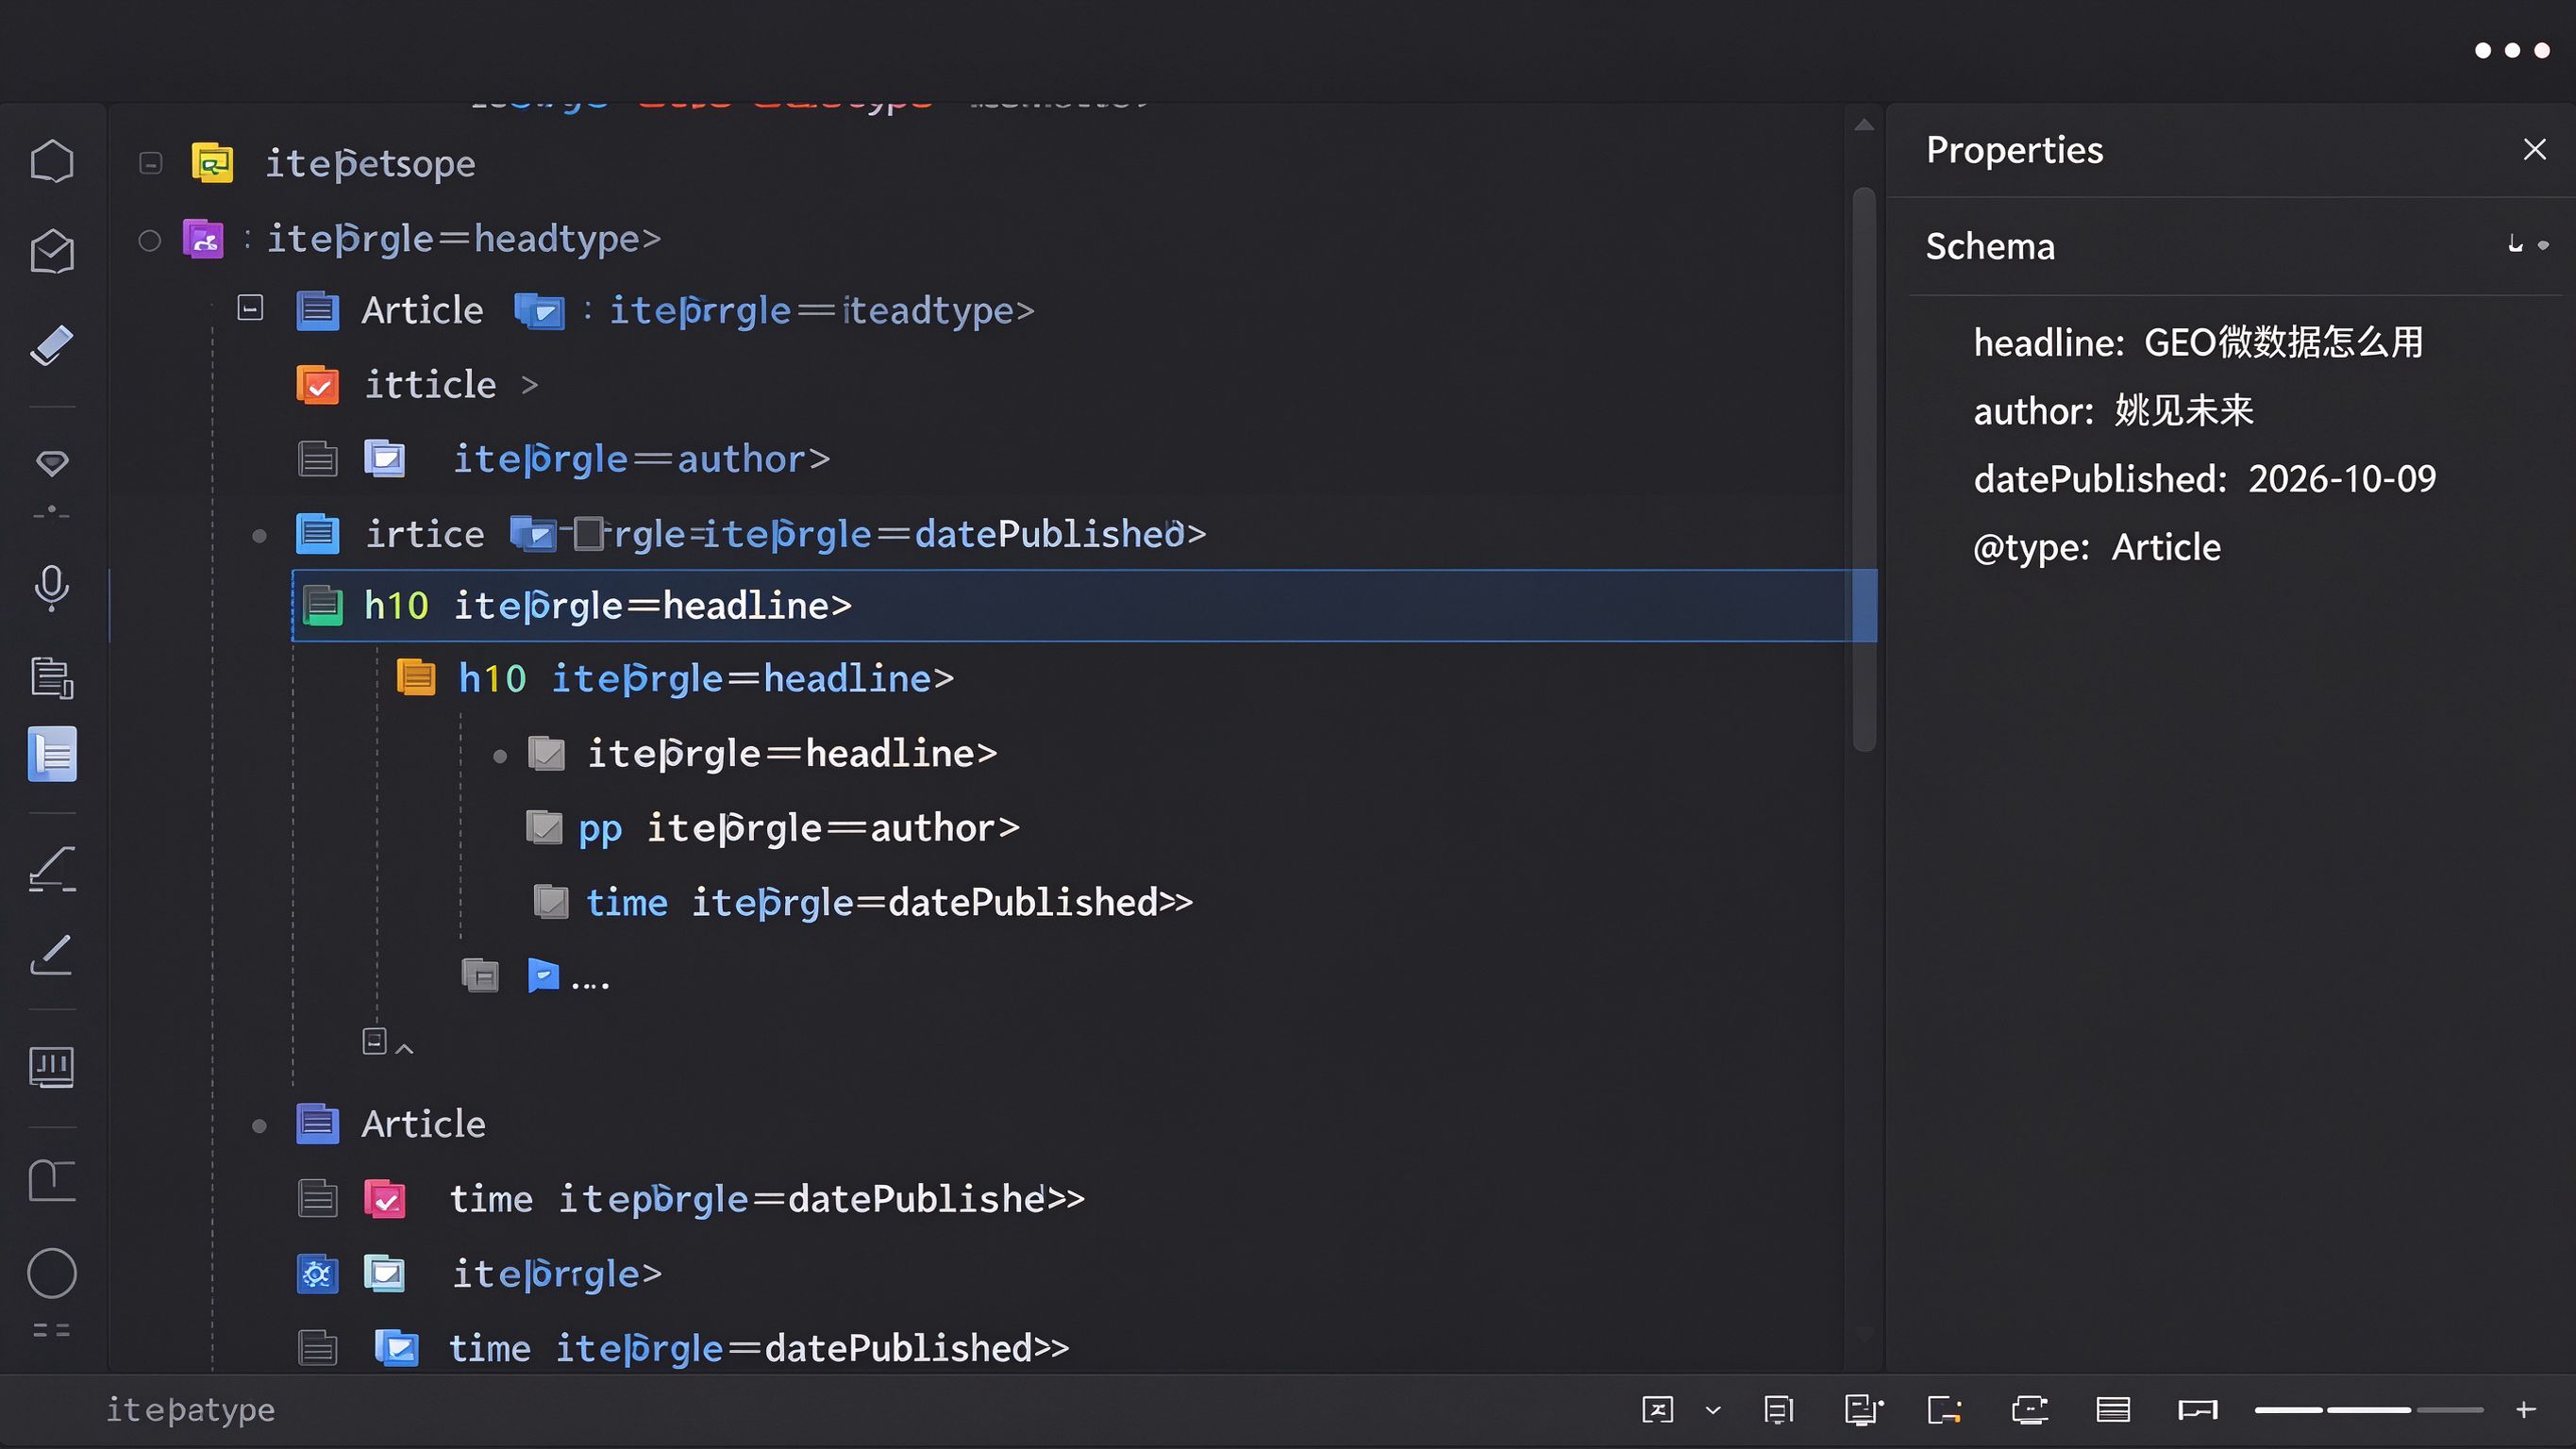This screenshot has height=1449, width=2576.
Task: Open the envelope icon in the sidebar
Action: 52,251
